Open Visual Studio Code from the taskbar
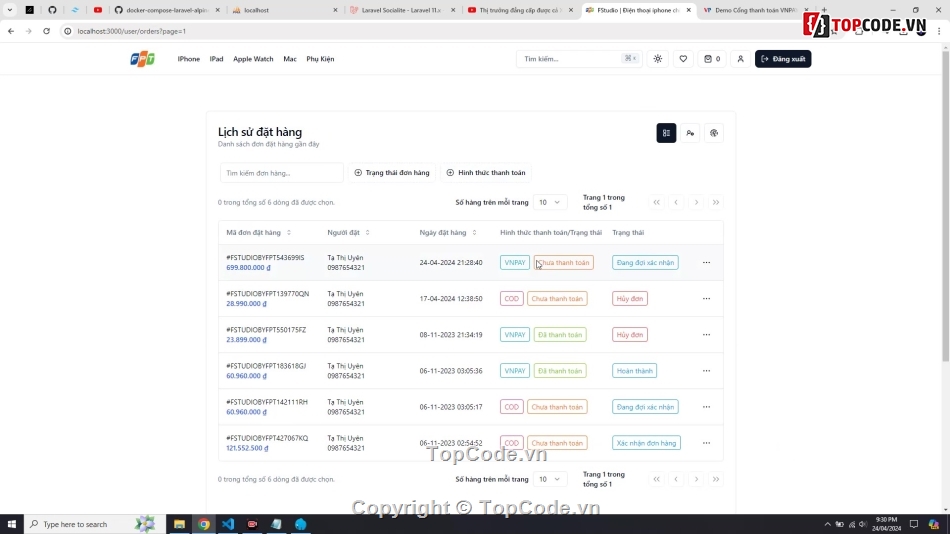The width and height of the screenshot is (950, 534). coord(228,524)
